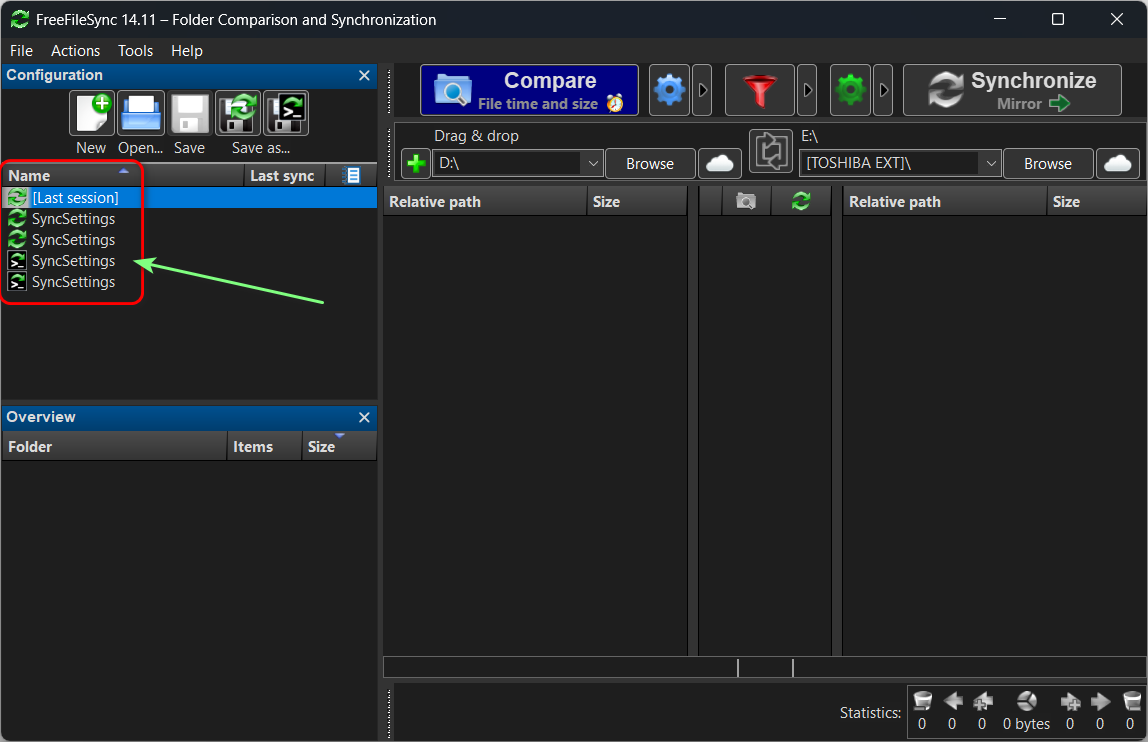This screenshot has height=742, width=1148.
Task: Save the current configuration
Action: 190,114
